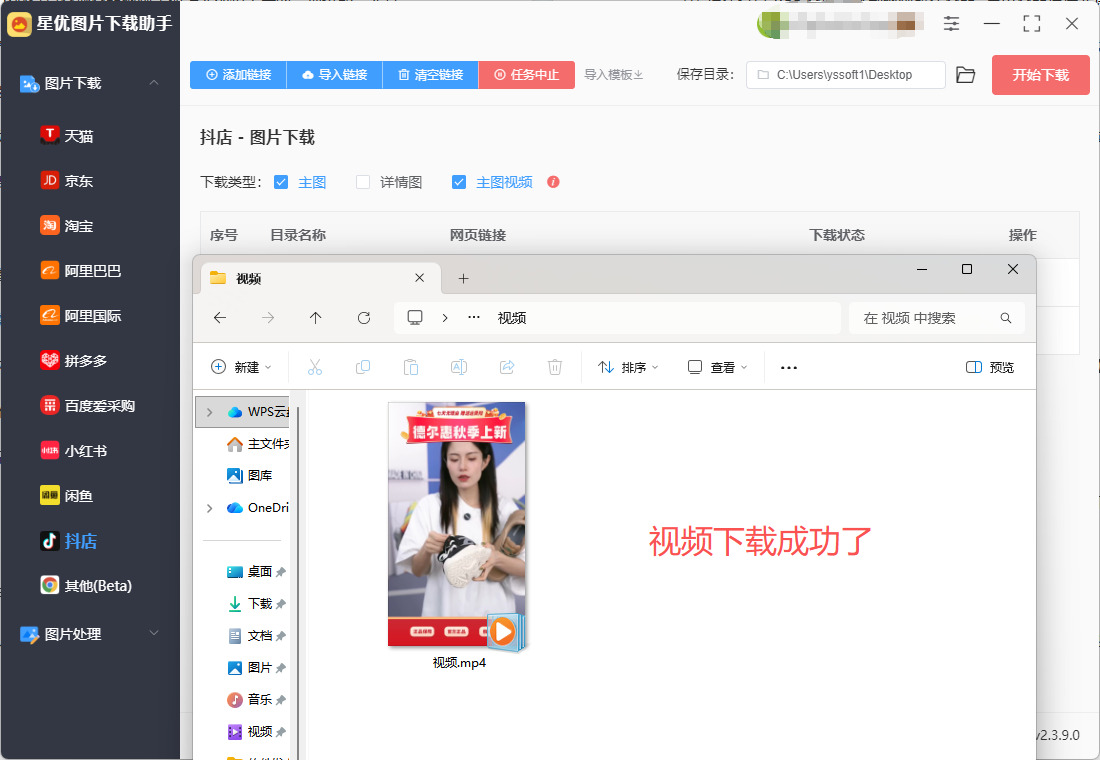This screenshot has height=760, width=1100.
Task: Click the 清空链接 button
Action: [x=431, y=74]
